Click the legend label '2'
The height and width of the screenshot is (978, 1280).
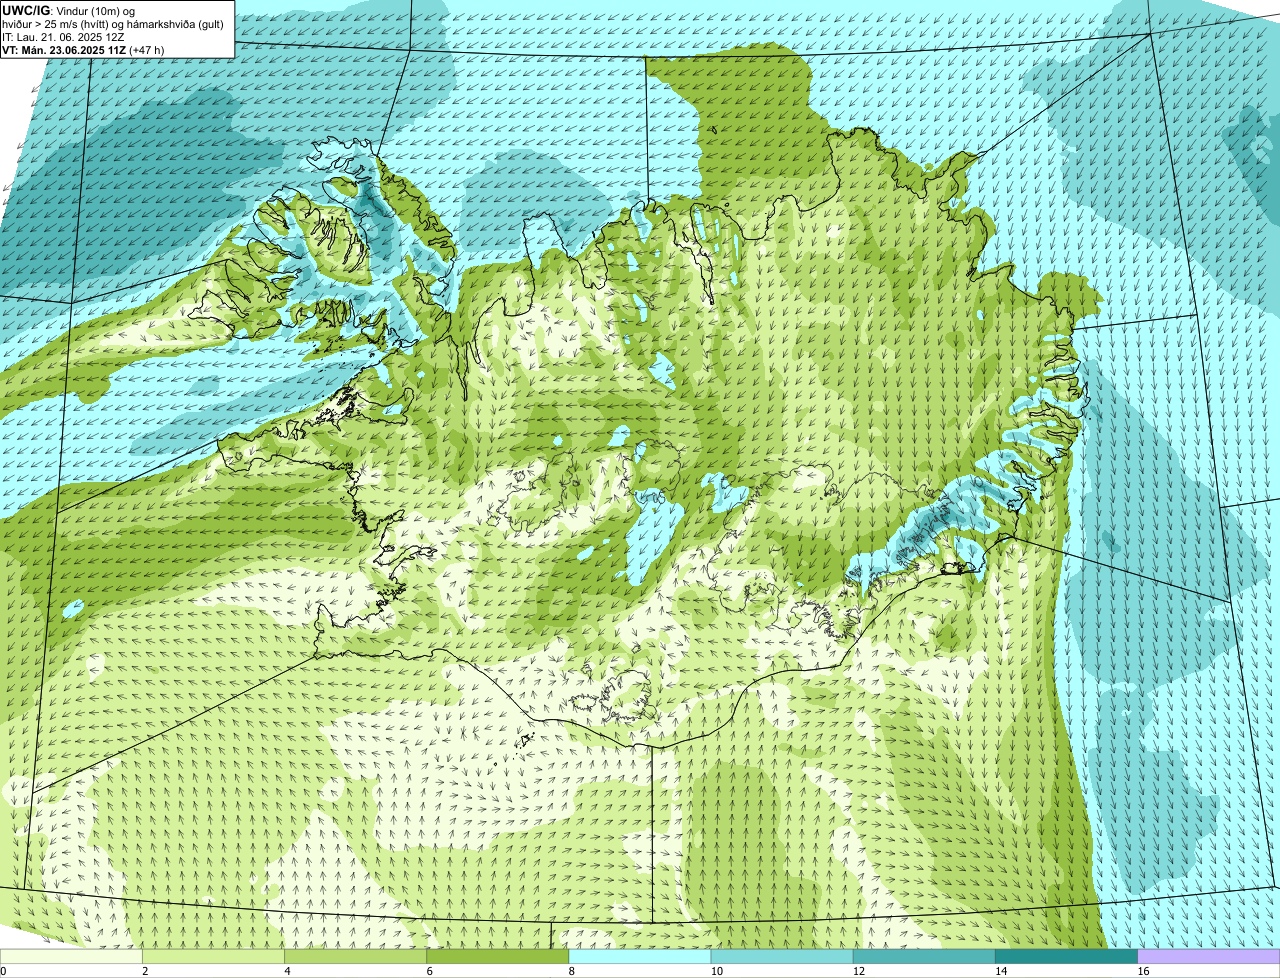click(x=145, y=971)
